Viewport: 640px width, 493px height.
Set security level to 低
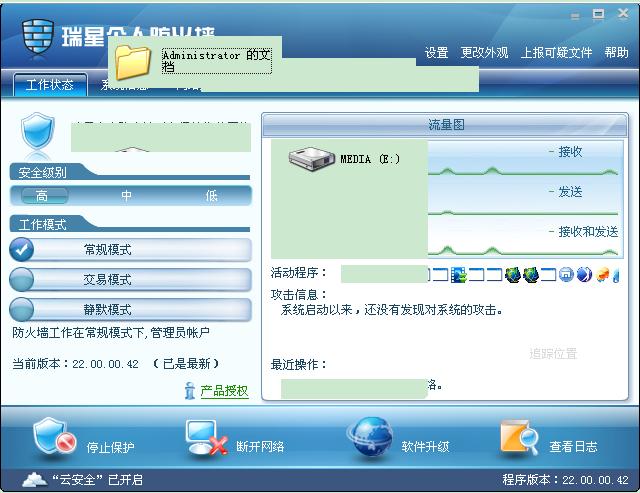(x=211, y=196)
